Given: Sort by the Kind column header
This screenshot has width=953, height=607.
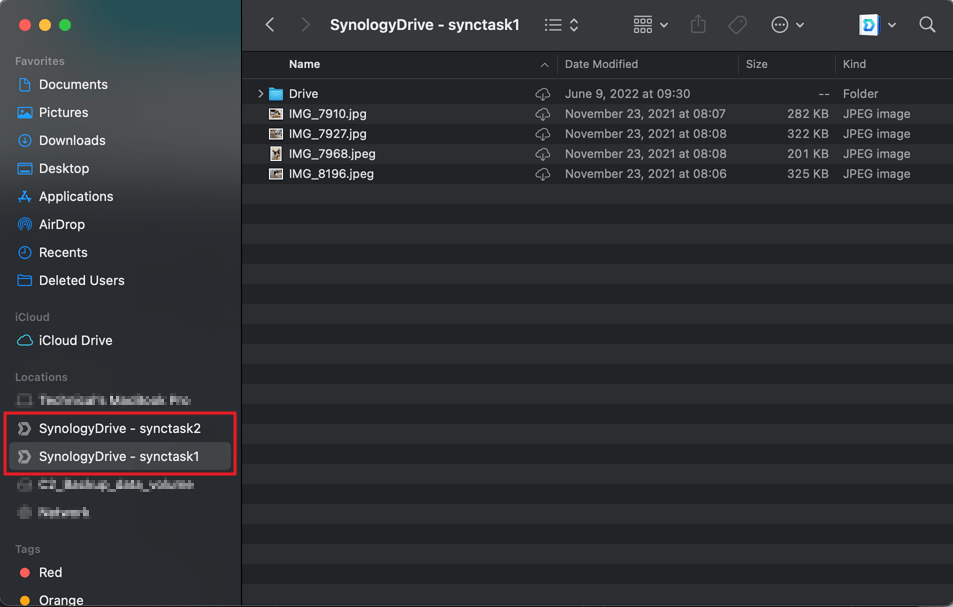Looking at the screenshot, I should [854, 64].
